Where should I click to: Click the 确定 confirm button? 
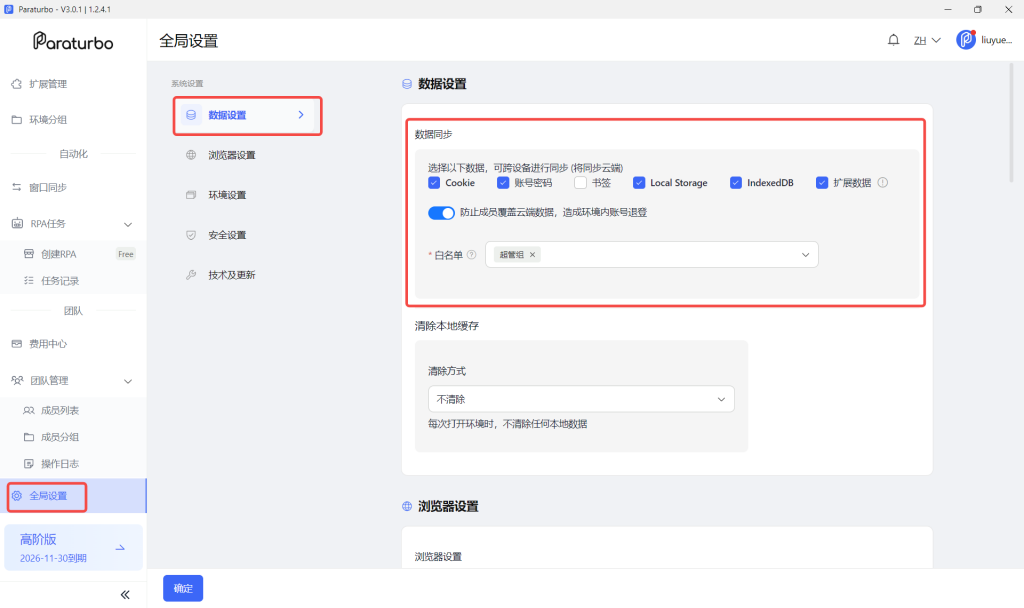[183, 588]
